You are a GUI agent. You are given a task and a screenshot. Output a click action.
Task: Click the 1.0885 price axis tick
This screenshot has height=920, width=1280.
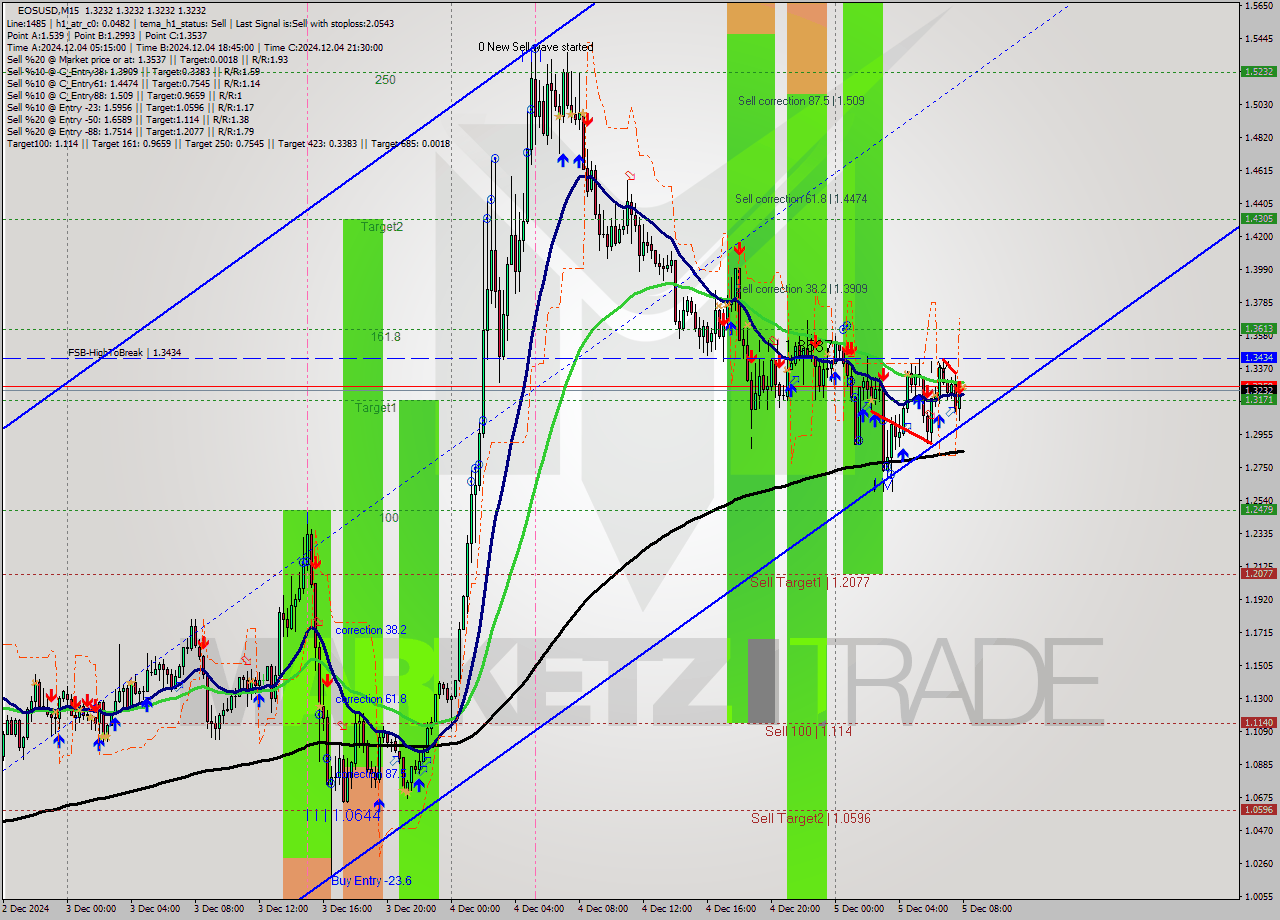[1259, 765]
